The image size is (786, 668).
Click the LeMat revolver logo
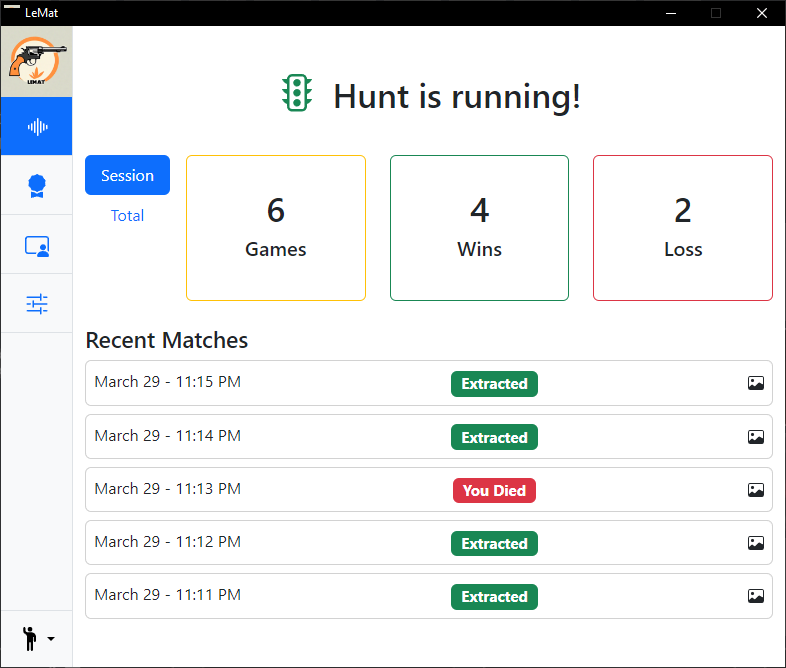[x=37, y=61]
